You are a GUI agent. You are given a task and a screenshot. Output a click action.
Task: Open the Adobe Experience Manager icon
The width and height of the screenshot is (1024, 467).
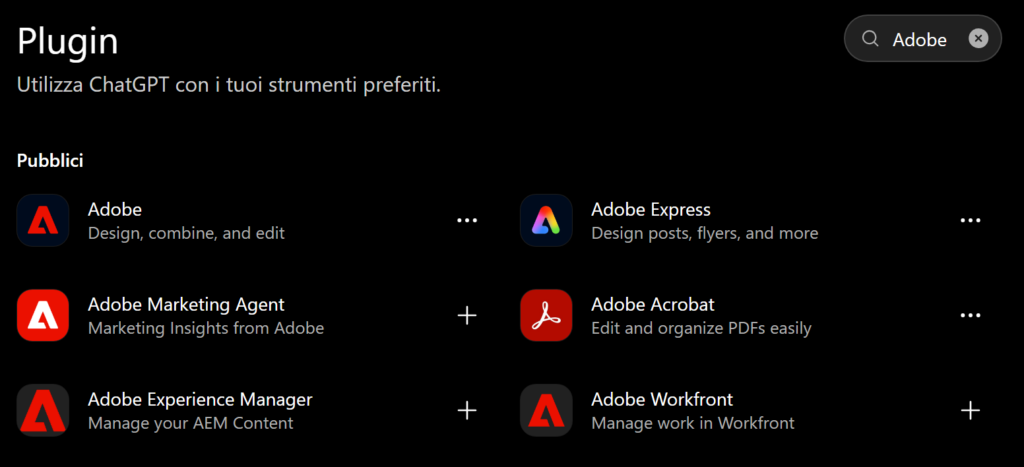[x=43, y=410]
